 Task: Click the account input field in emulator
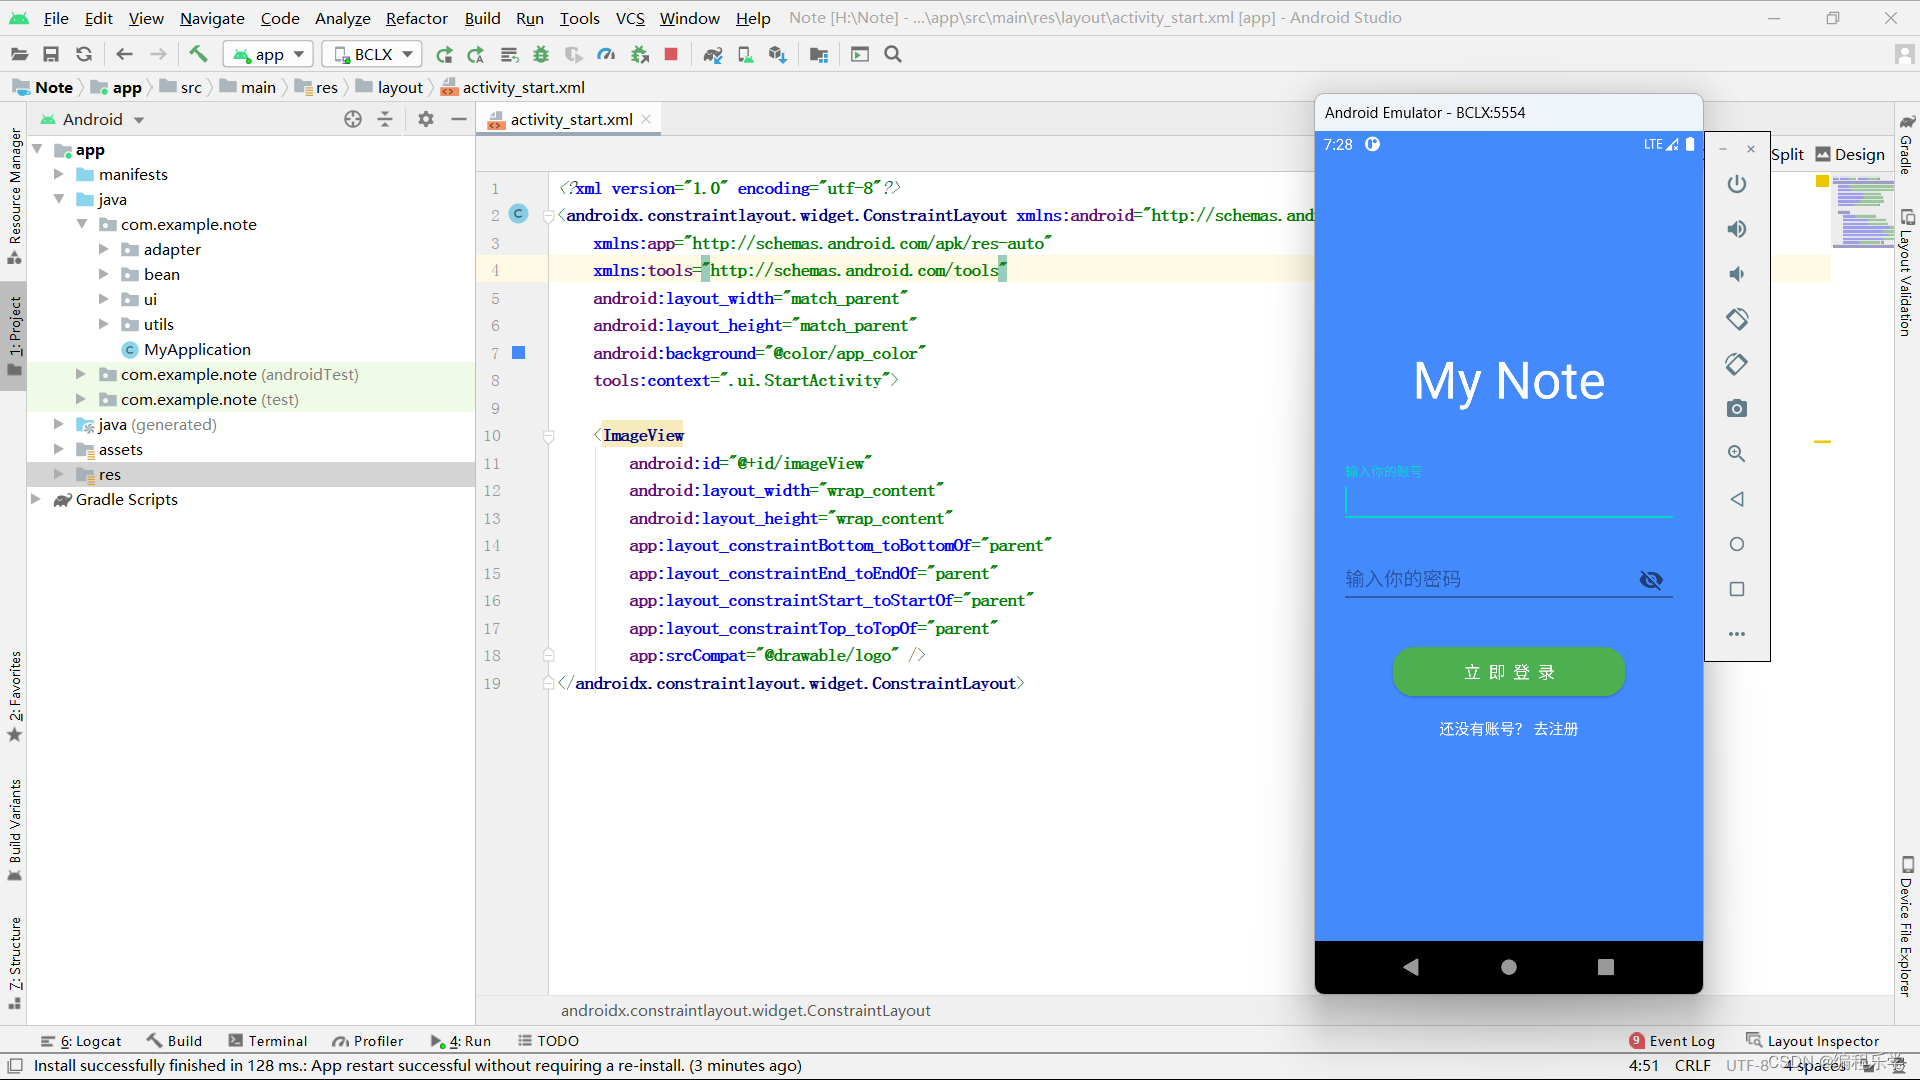click(x=1508, y=500)
